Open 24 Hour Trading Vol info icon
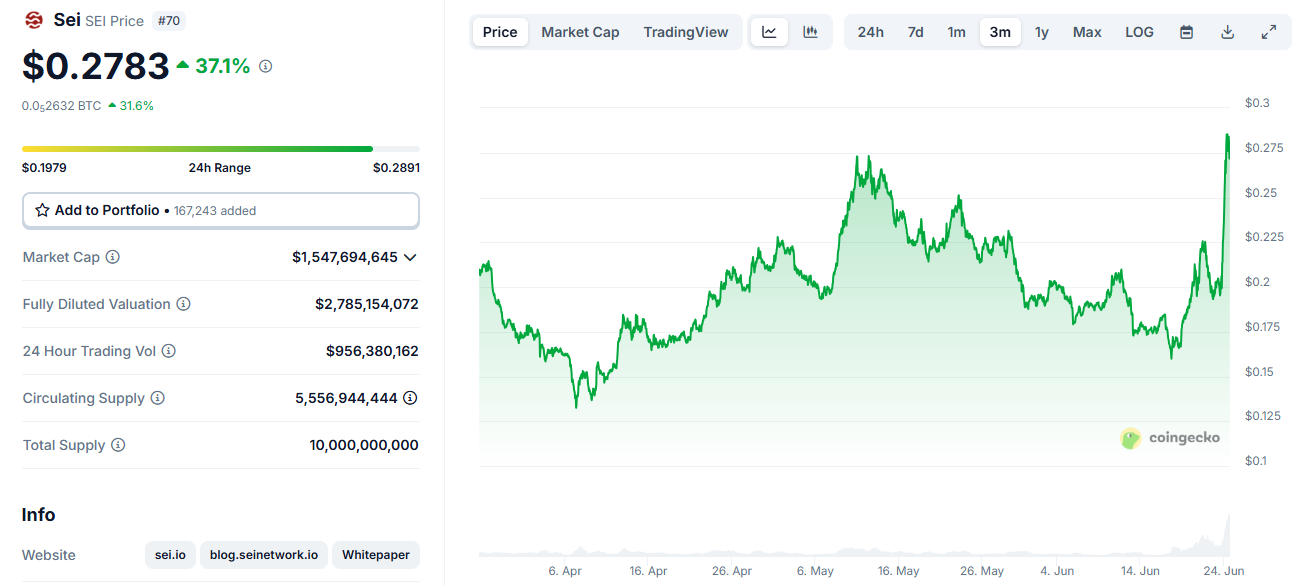The height and width of the screenshot is (586, 1303). click(169, 351)
